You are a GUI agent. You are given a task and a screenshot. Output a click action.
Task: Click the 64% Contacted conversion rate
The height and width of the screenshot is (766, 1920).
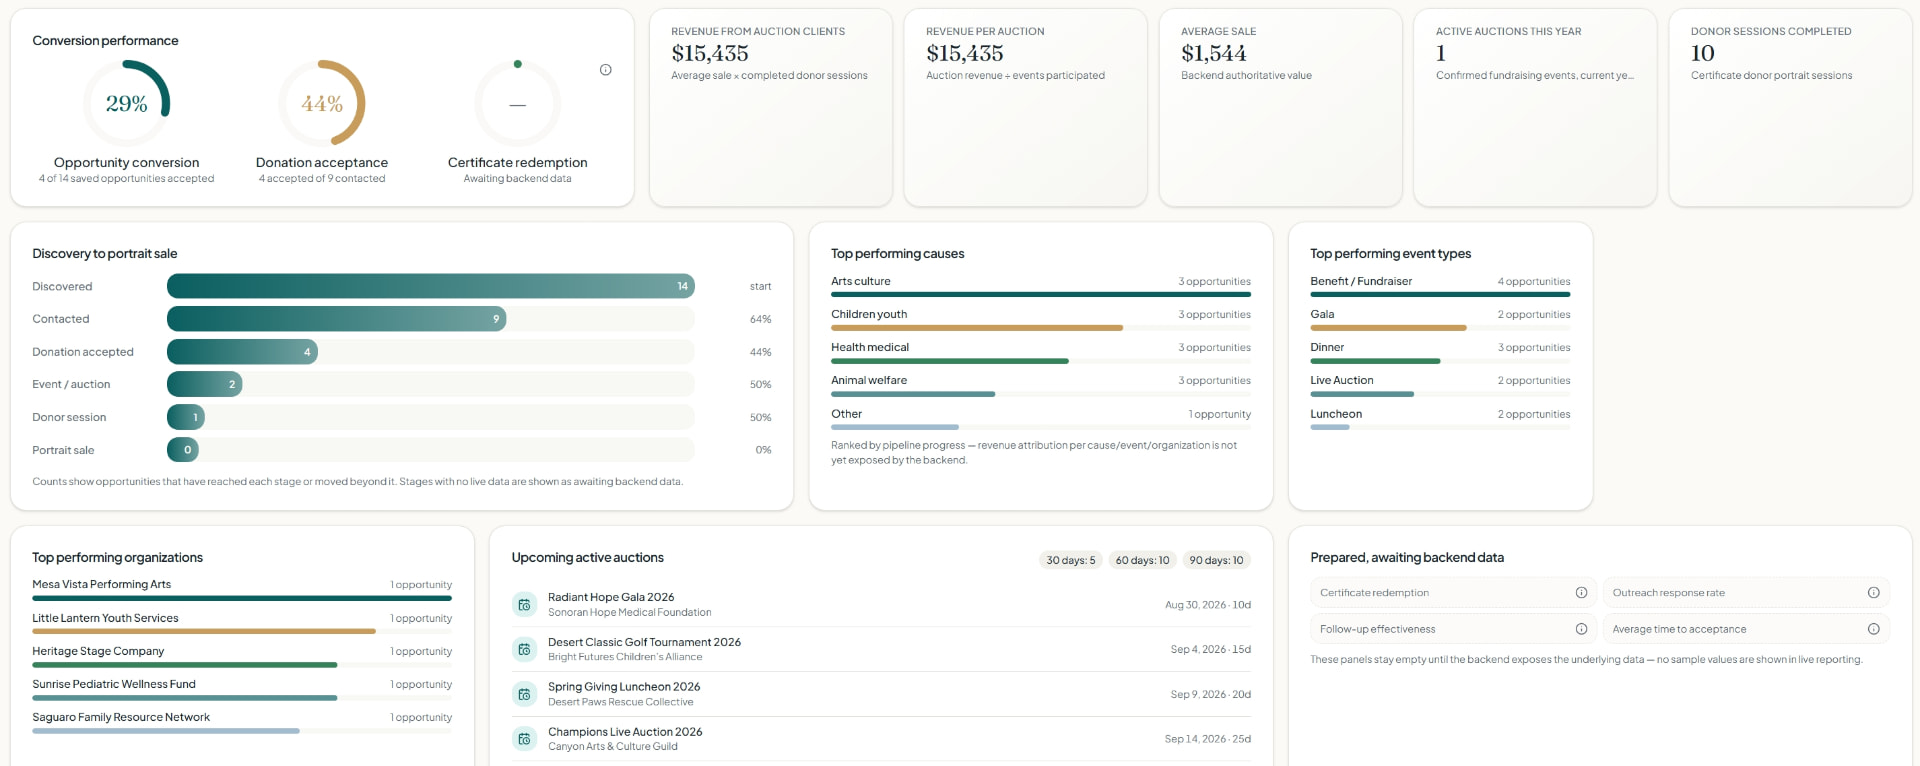760,319
